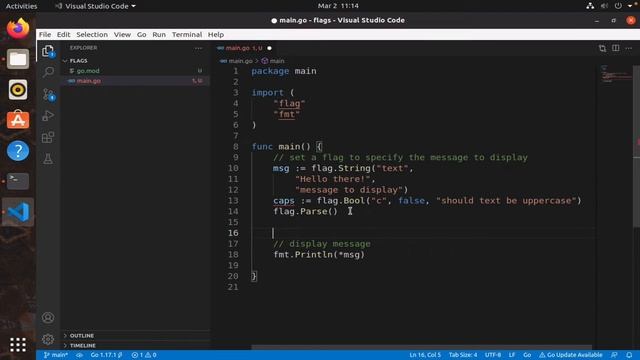This screenshot has width=640, height=360.
Task: Click the feedback icon in status bar
Action: [x=614, y=355]
